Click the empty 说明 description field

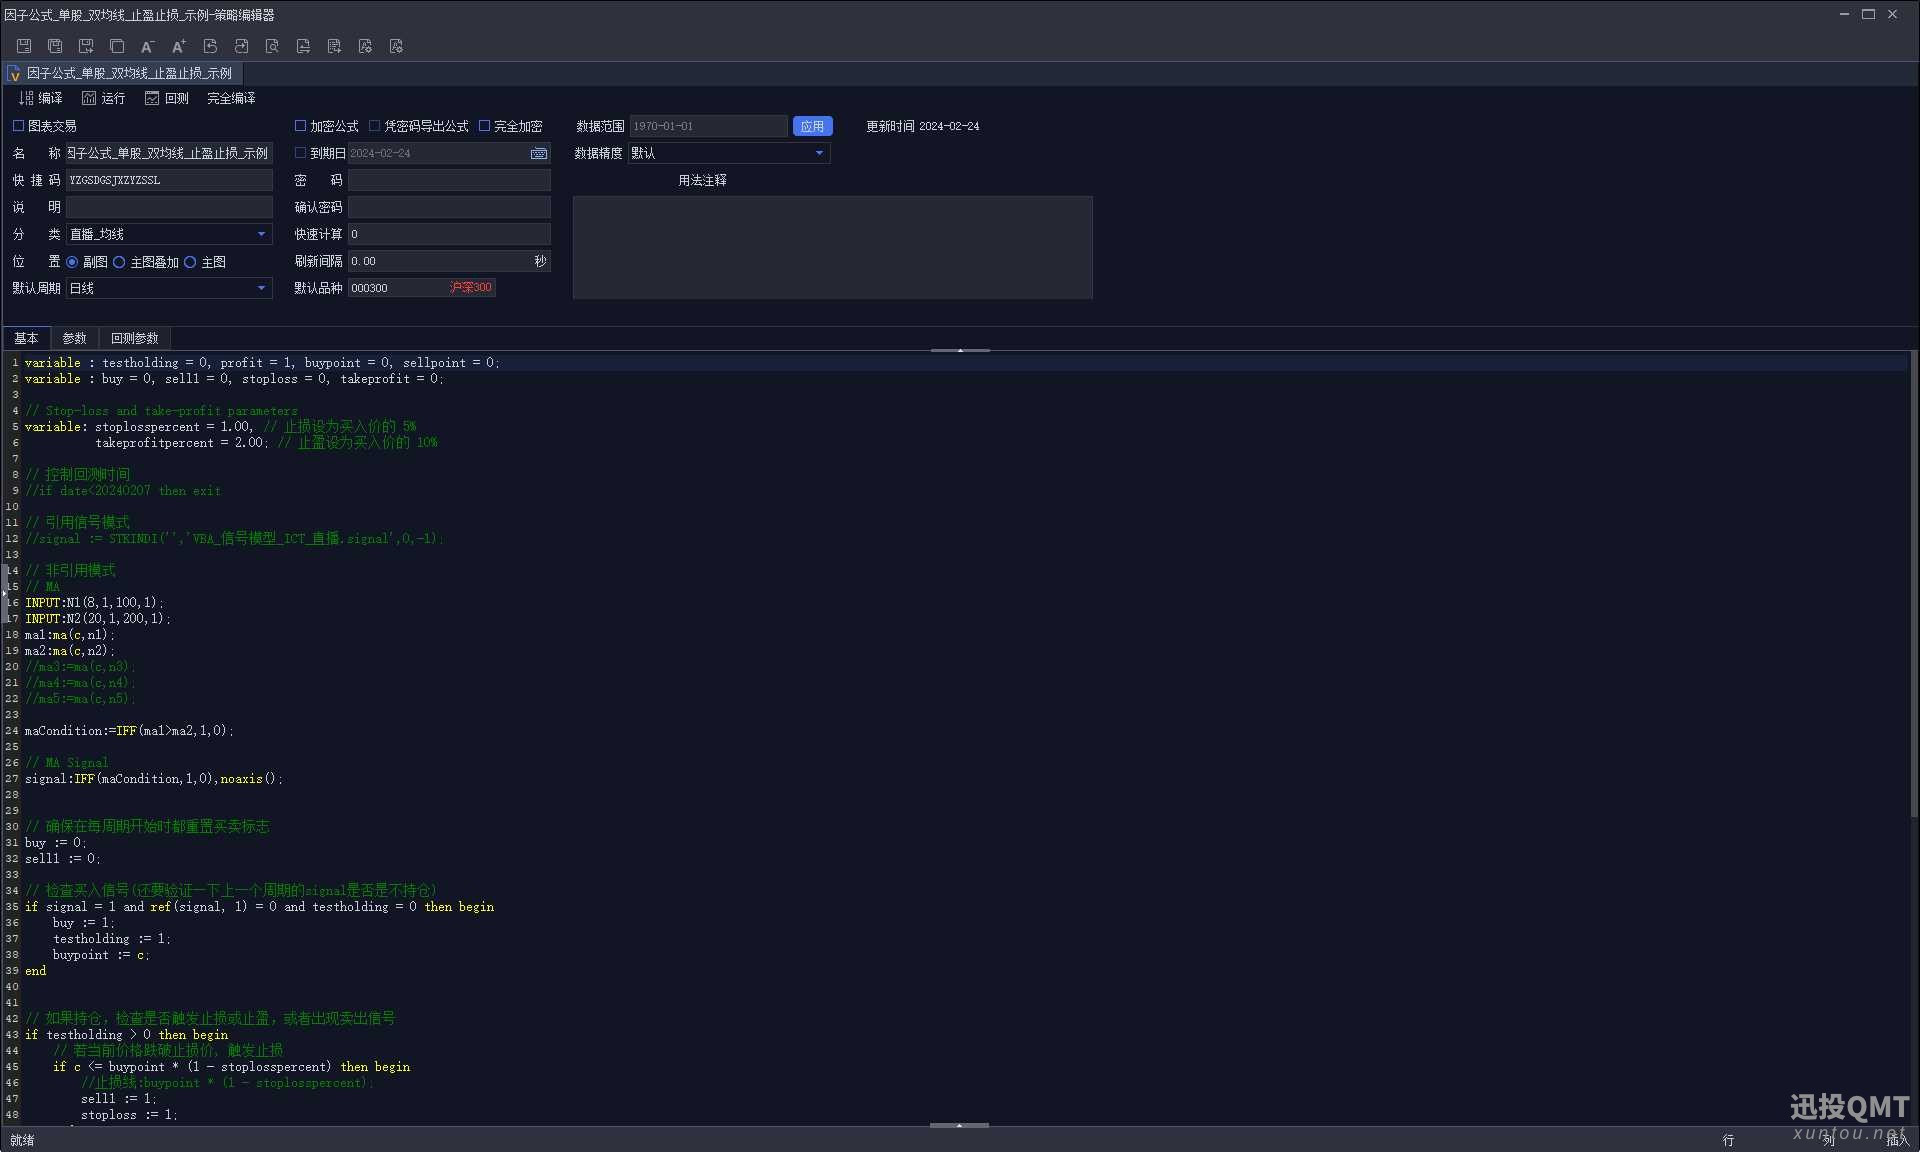point(169,207)
